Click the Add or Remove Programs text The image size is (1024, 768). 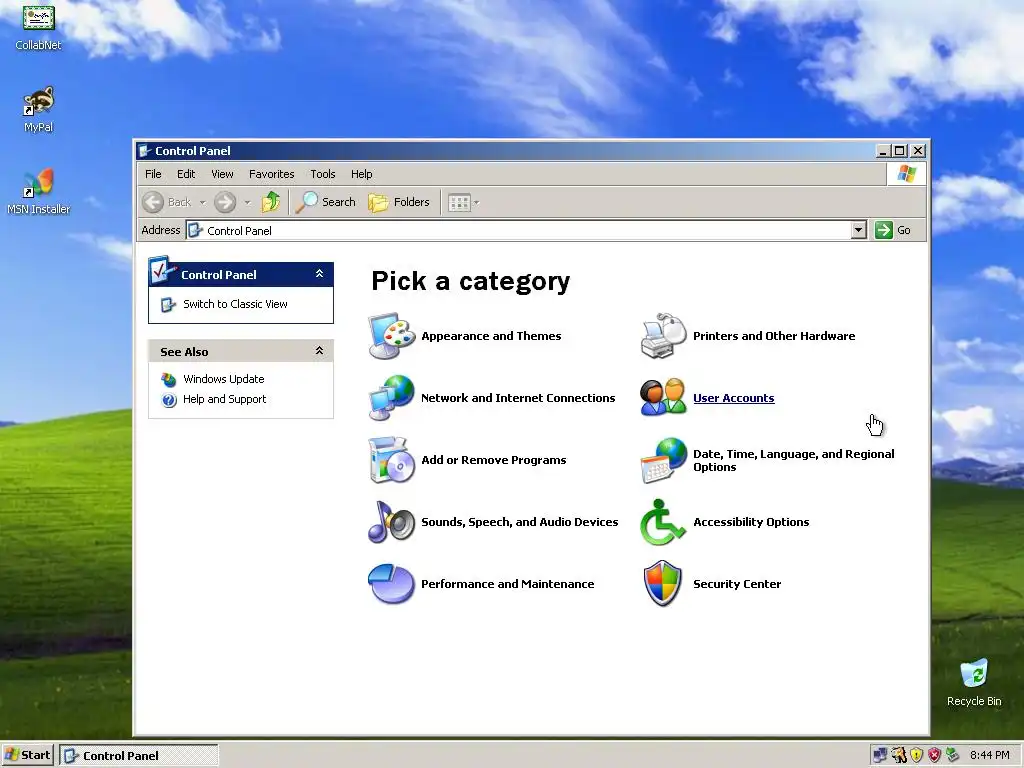[494, 460]
